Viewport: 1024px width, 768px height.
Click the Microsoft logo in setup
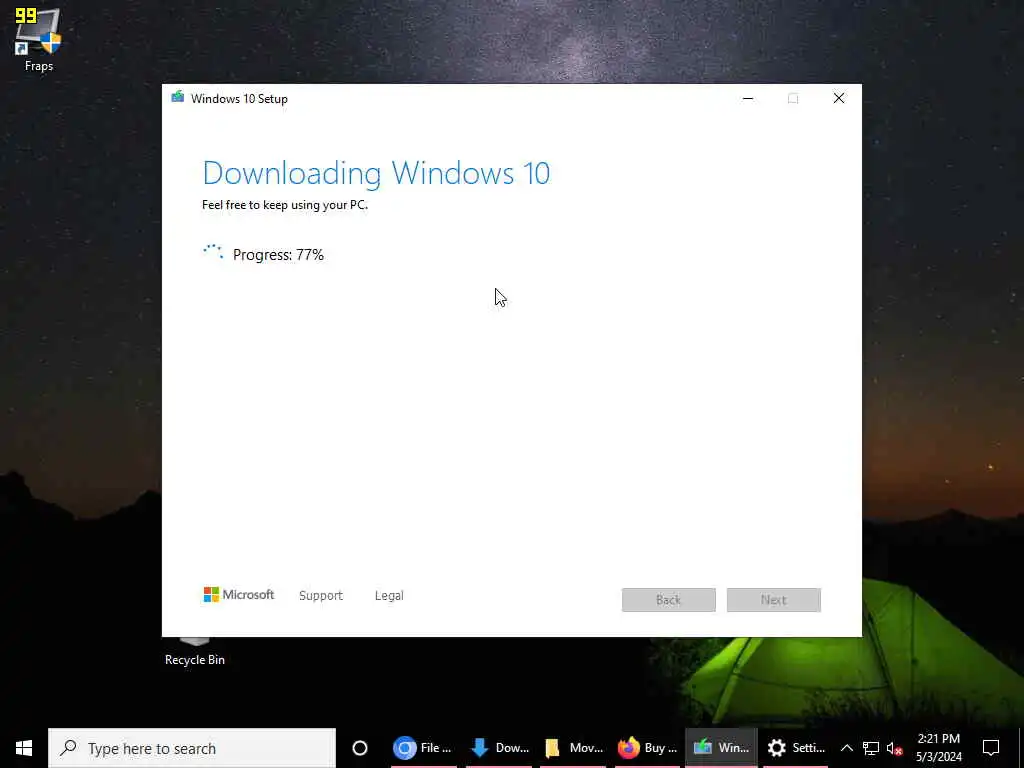(239, 594)
